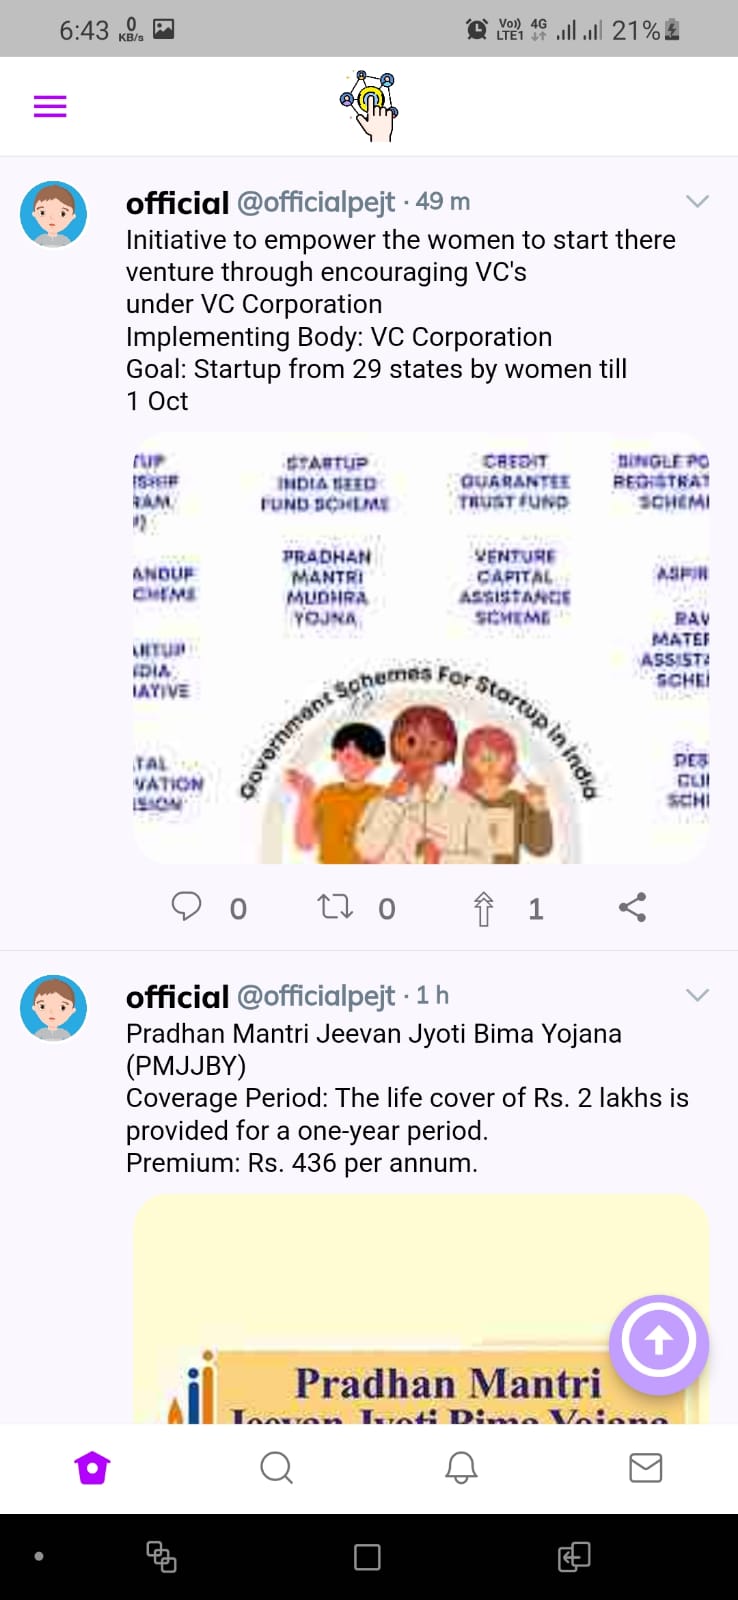The width and height of the screenshot is (738, 1600).
Task: Tap the purple floating upload button
Action: coord(659,1342)
